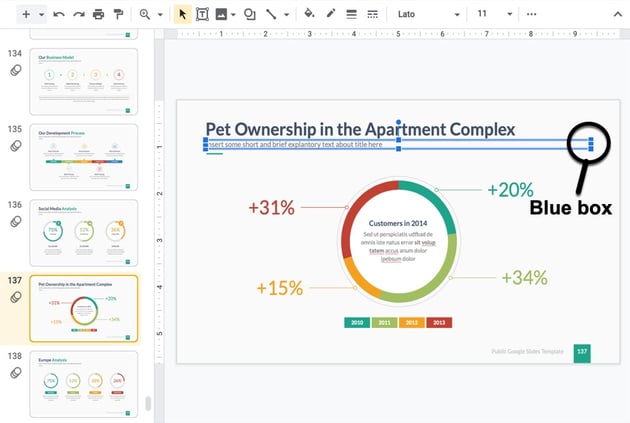Click the print icon
Viewport: 630px width, 423px height.
coord(98,15)
